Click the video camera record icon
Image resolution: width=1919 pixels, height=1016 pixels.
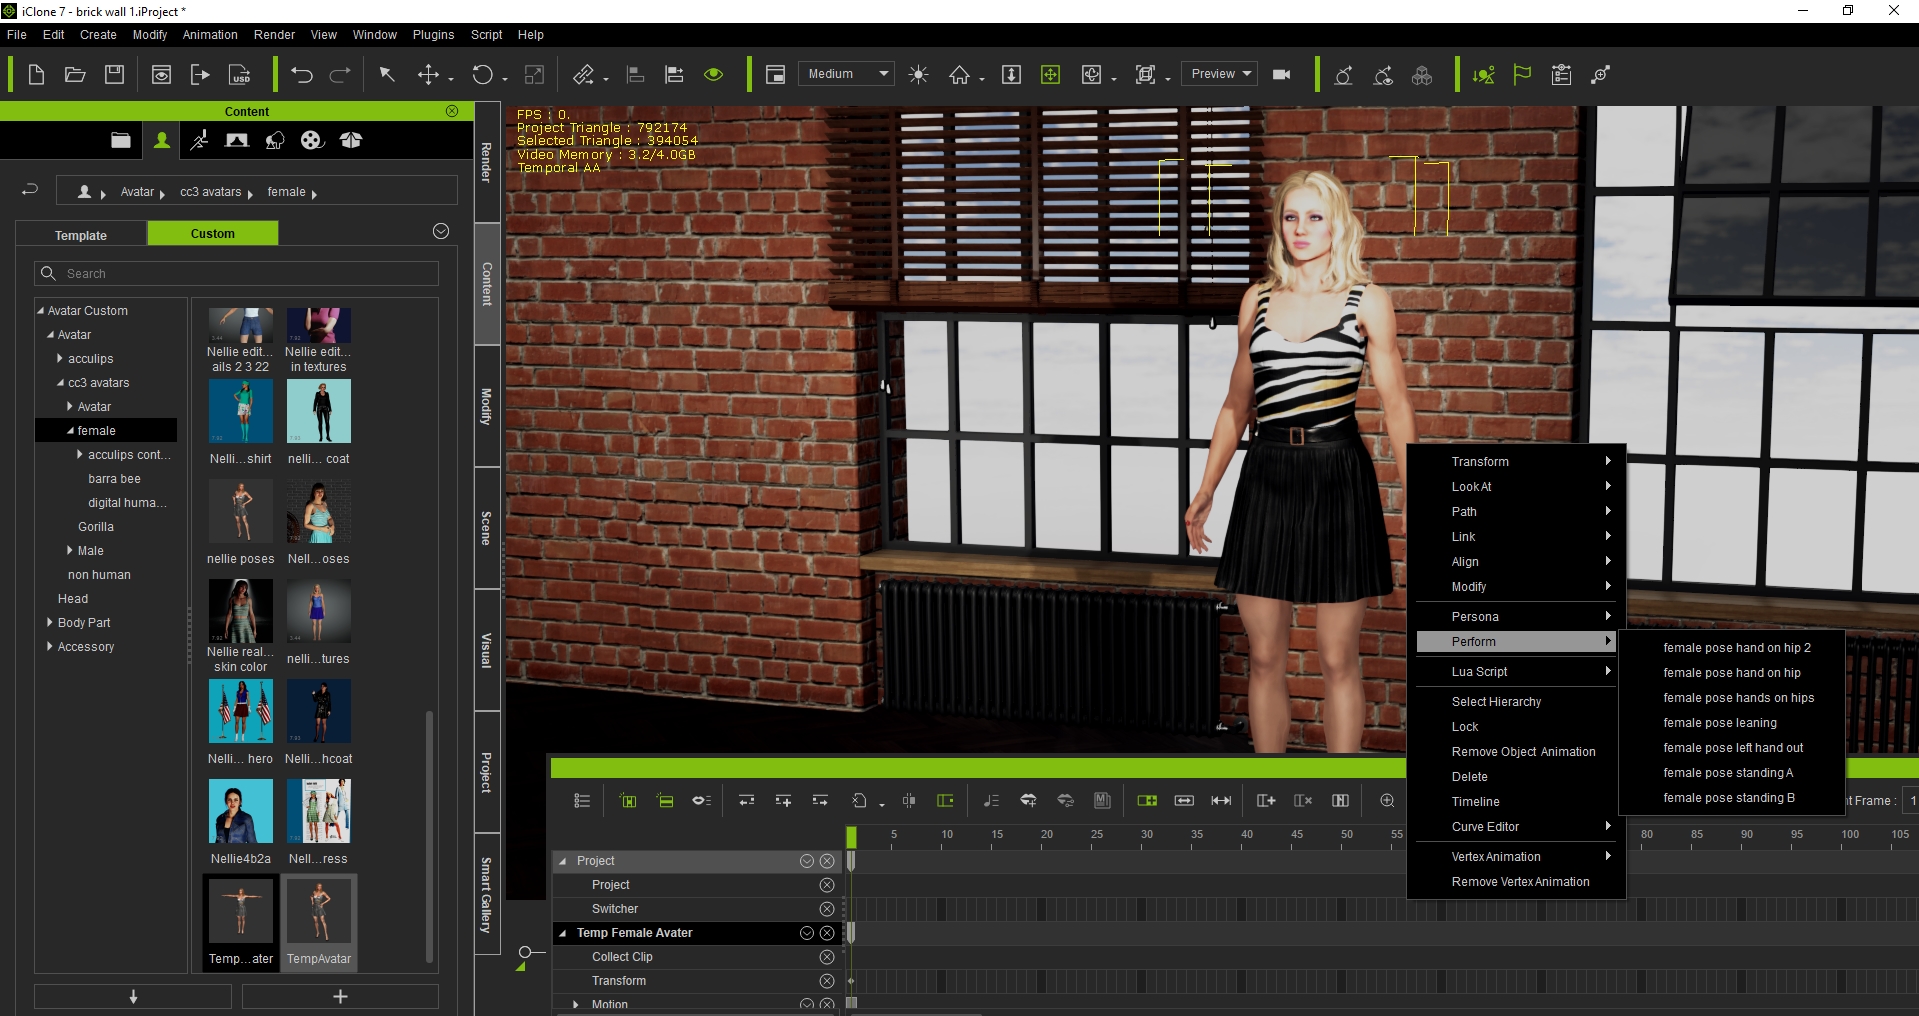click(x=1281, y=75)
